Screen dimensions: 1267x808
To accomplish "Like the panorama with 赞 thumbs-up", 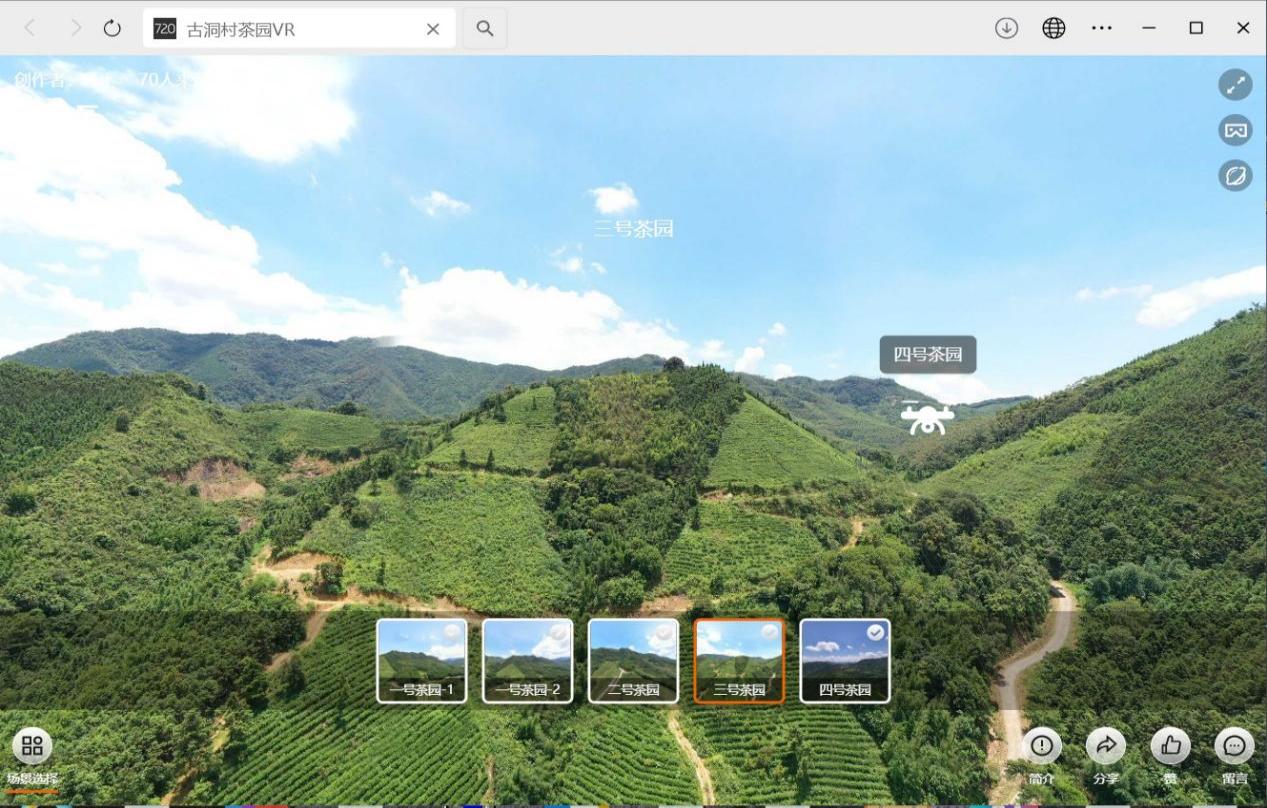I will tap(1170, 746).
